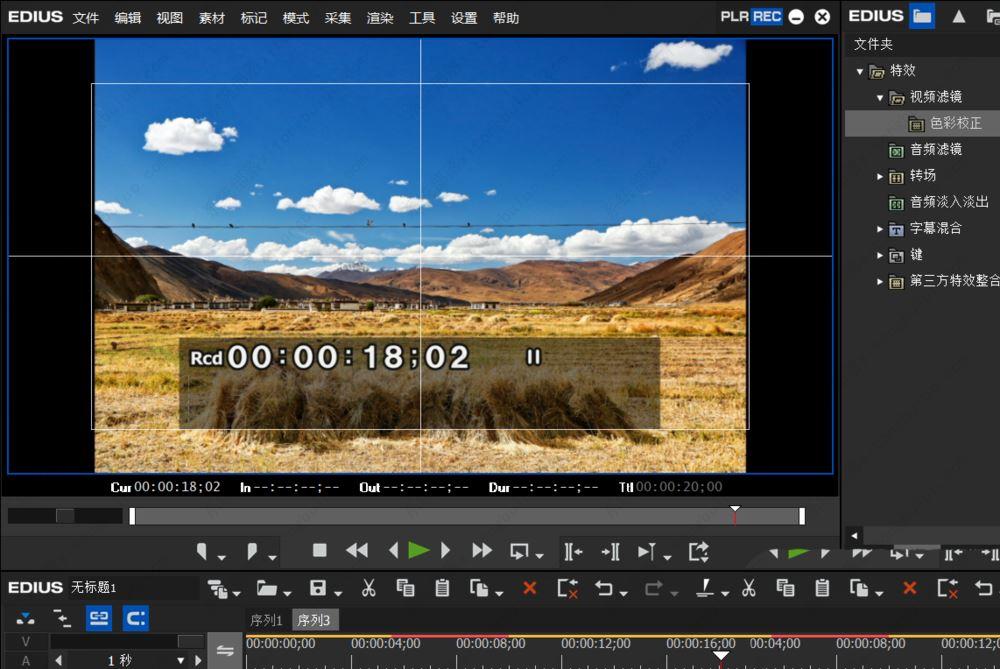This screenshot has height=669, width=1000.
Task: Click the New Sequence icon on timeline toolbar
Action: tap(217, 588)
